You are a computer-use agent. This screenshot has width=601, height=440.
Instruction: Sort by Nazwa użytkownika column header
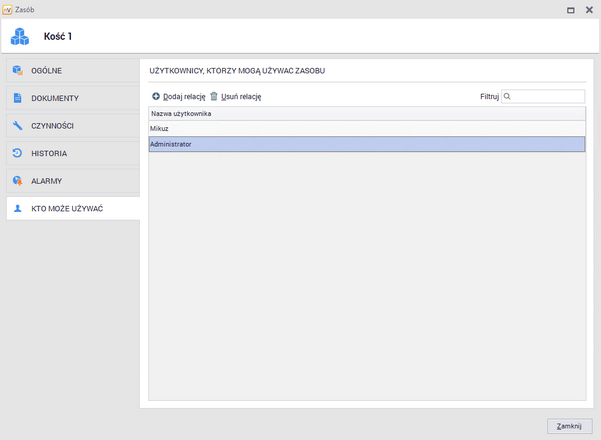[x=366, y=114]
